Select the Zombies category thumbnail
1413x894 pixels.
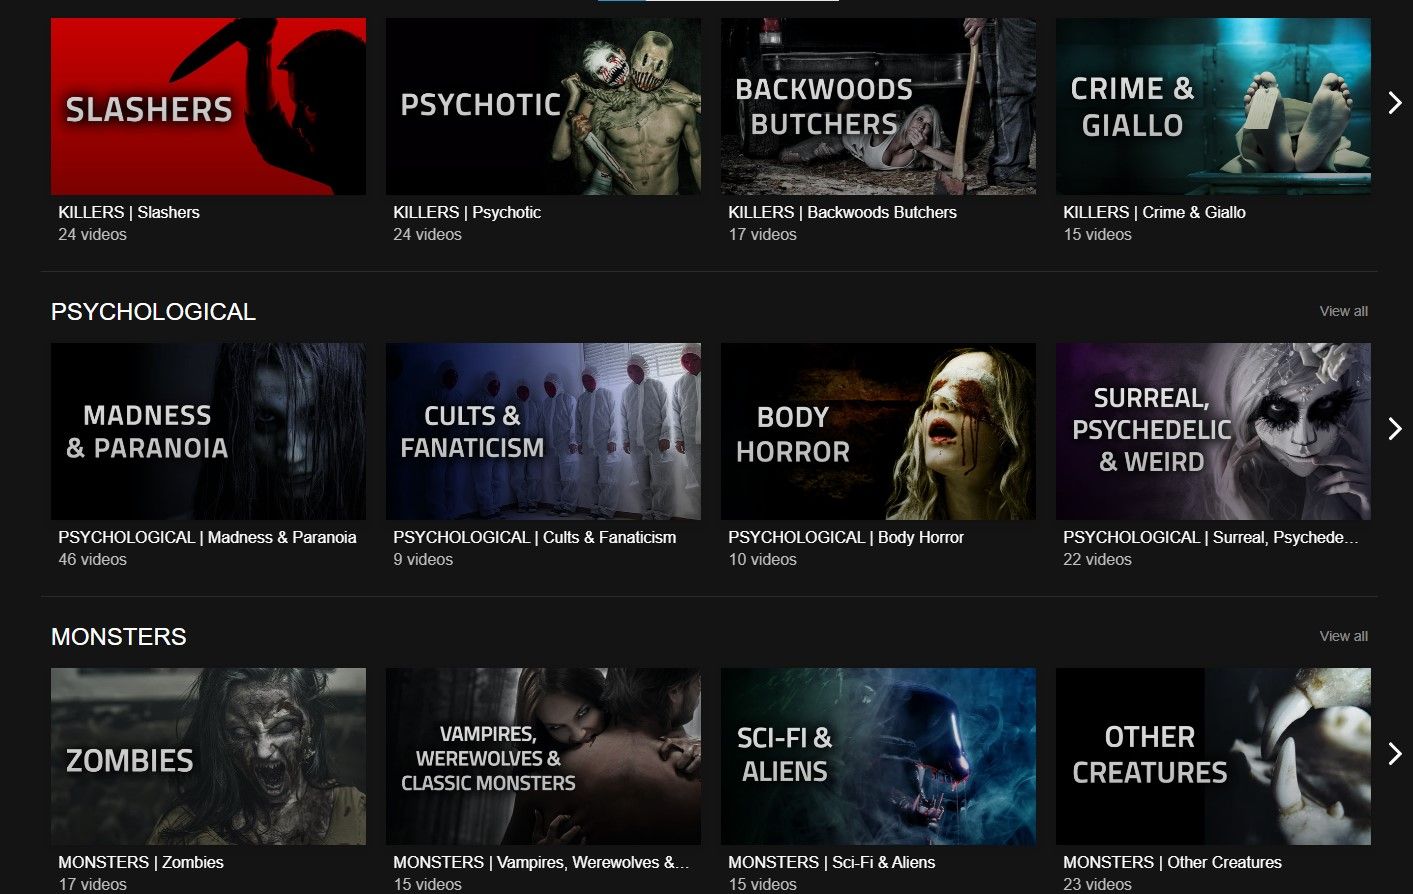pyautogui.click(x=208, y=756)
